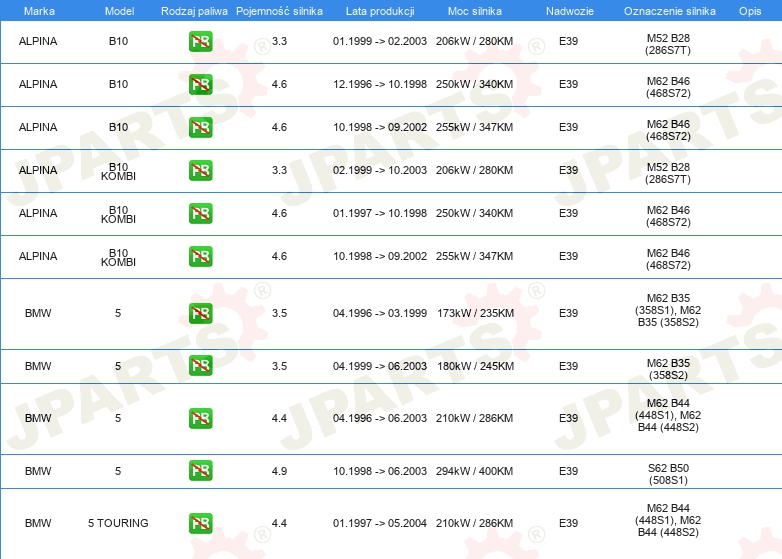Click the Lata produkcji column header
The width and height of the screenshot is (782, 559).
pyautogui.click(x=380, y=11)
